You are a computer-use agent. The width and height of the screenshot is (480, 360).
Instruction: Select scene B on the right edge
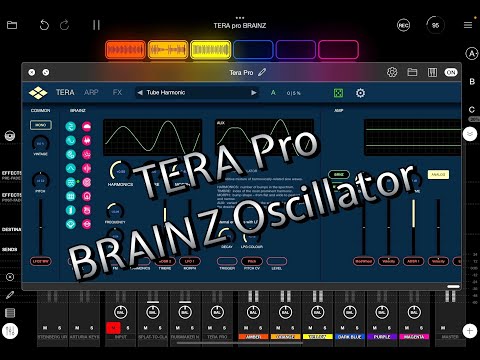click(472, 81)
